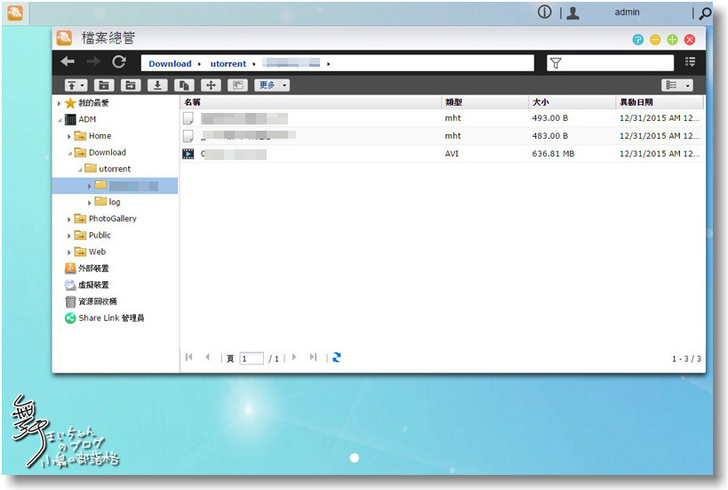Image resolution: width=728 pixels, height=490 pixels.
Task: Focus the filter search field
Action: coord(610,63)
